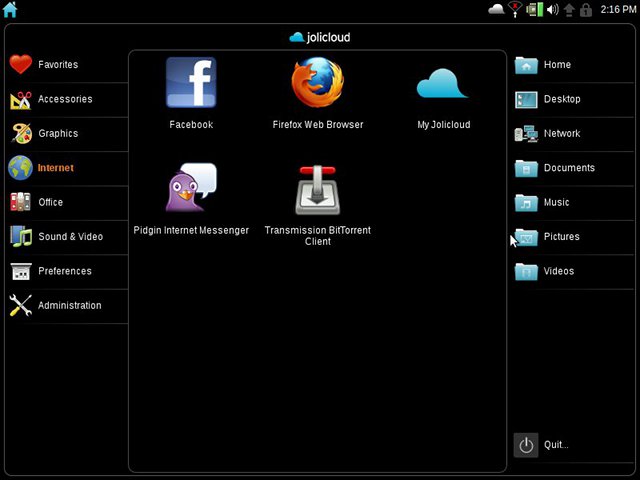640x480 pixels.
Task: Click the battery status indicator
Action: click(x=534, y=9)
